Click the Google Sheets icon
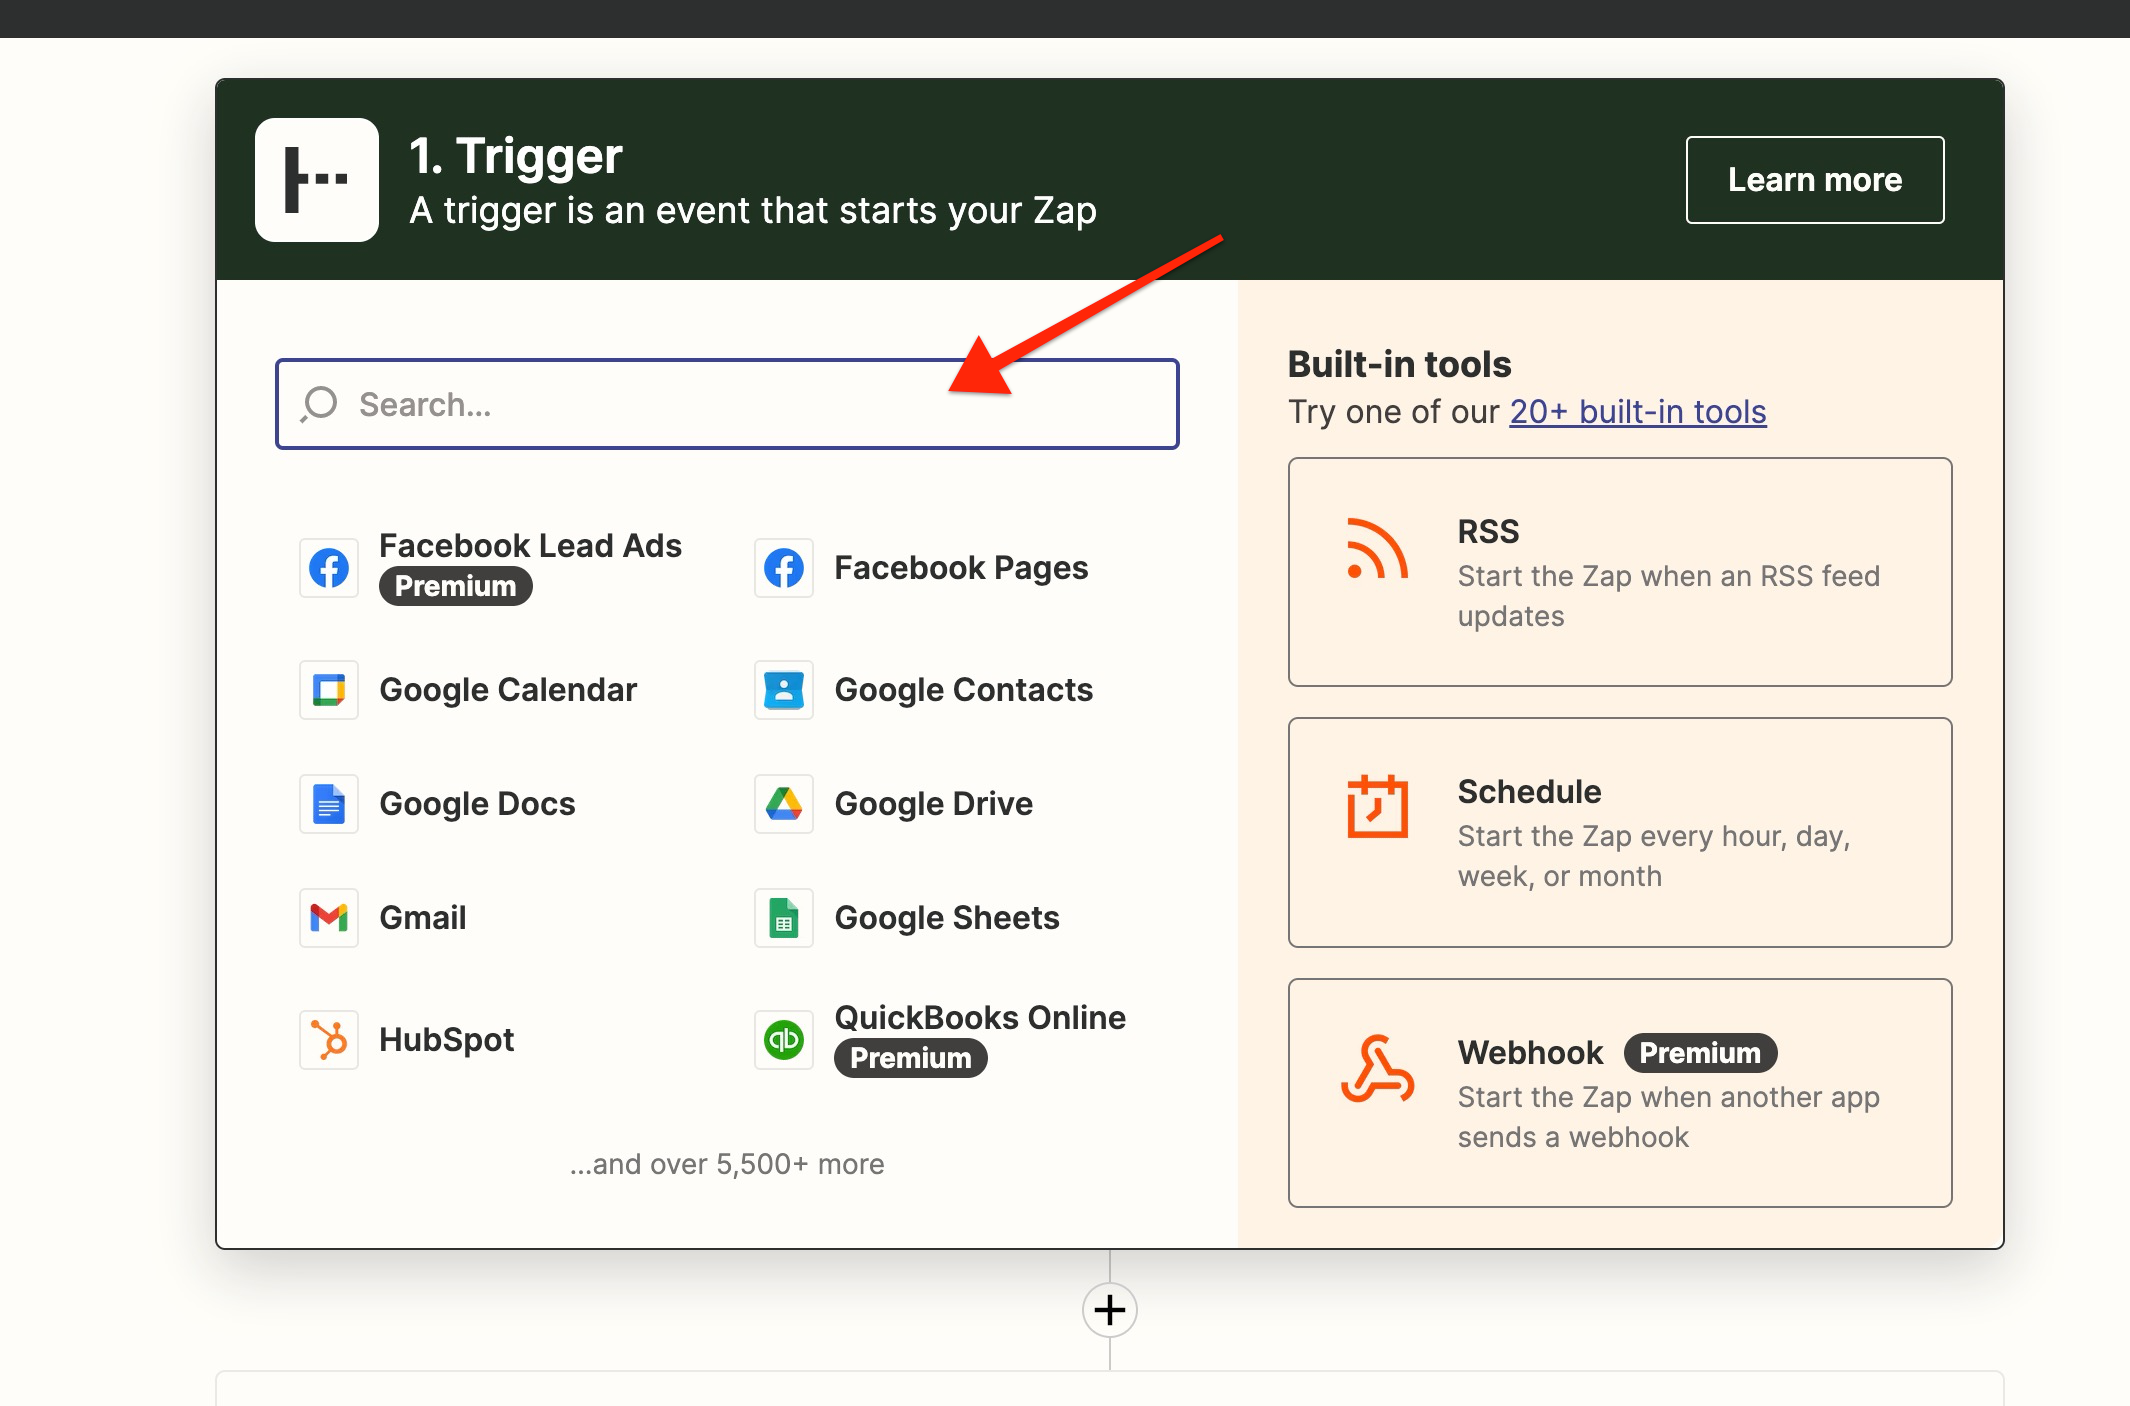2130x1406 pixels. [x=784, y=918]
